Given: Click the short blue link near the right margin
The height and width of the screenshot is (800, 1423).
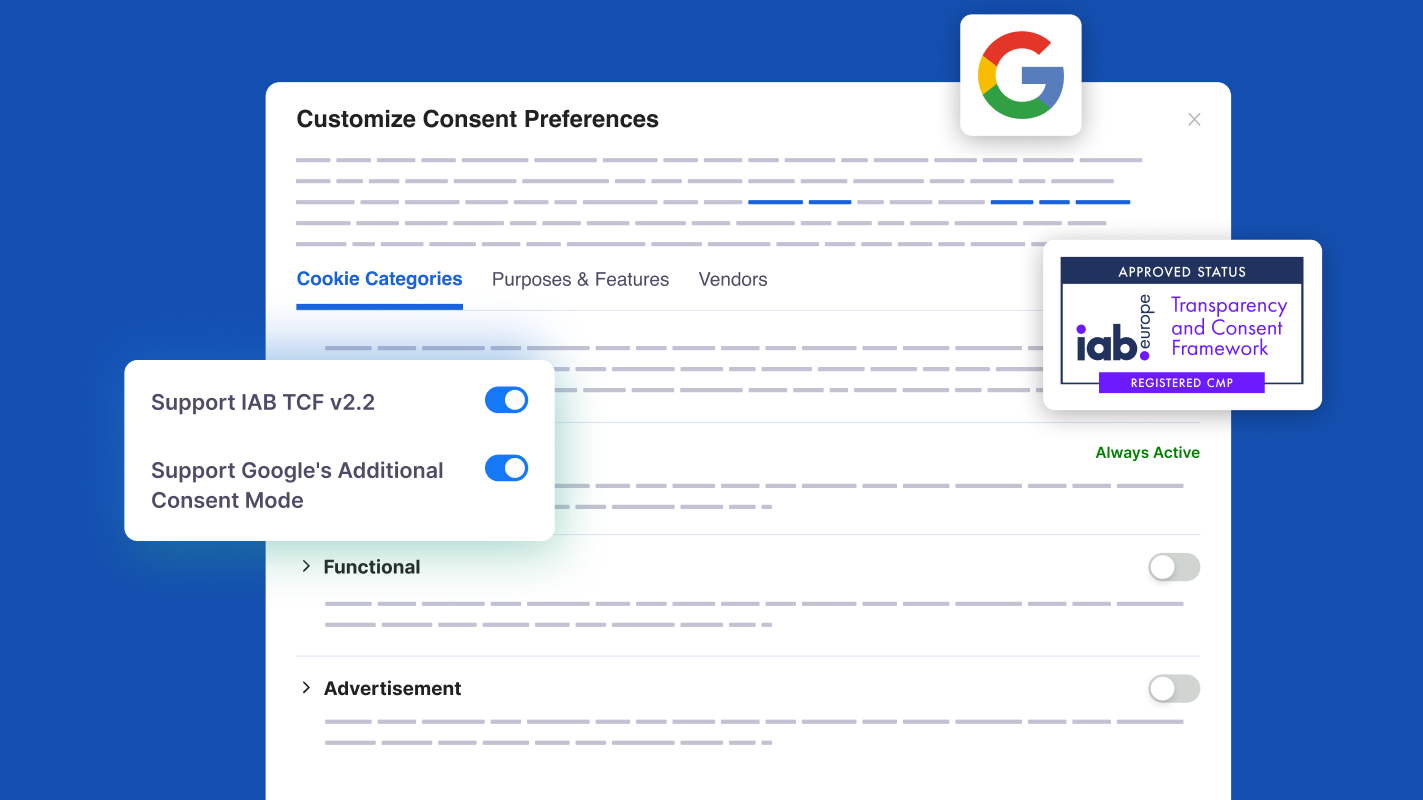Looking at the screenshot, I should point(1053,200).
